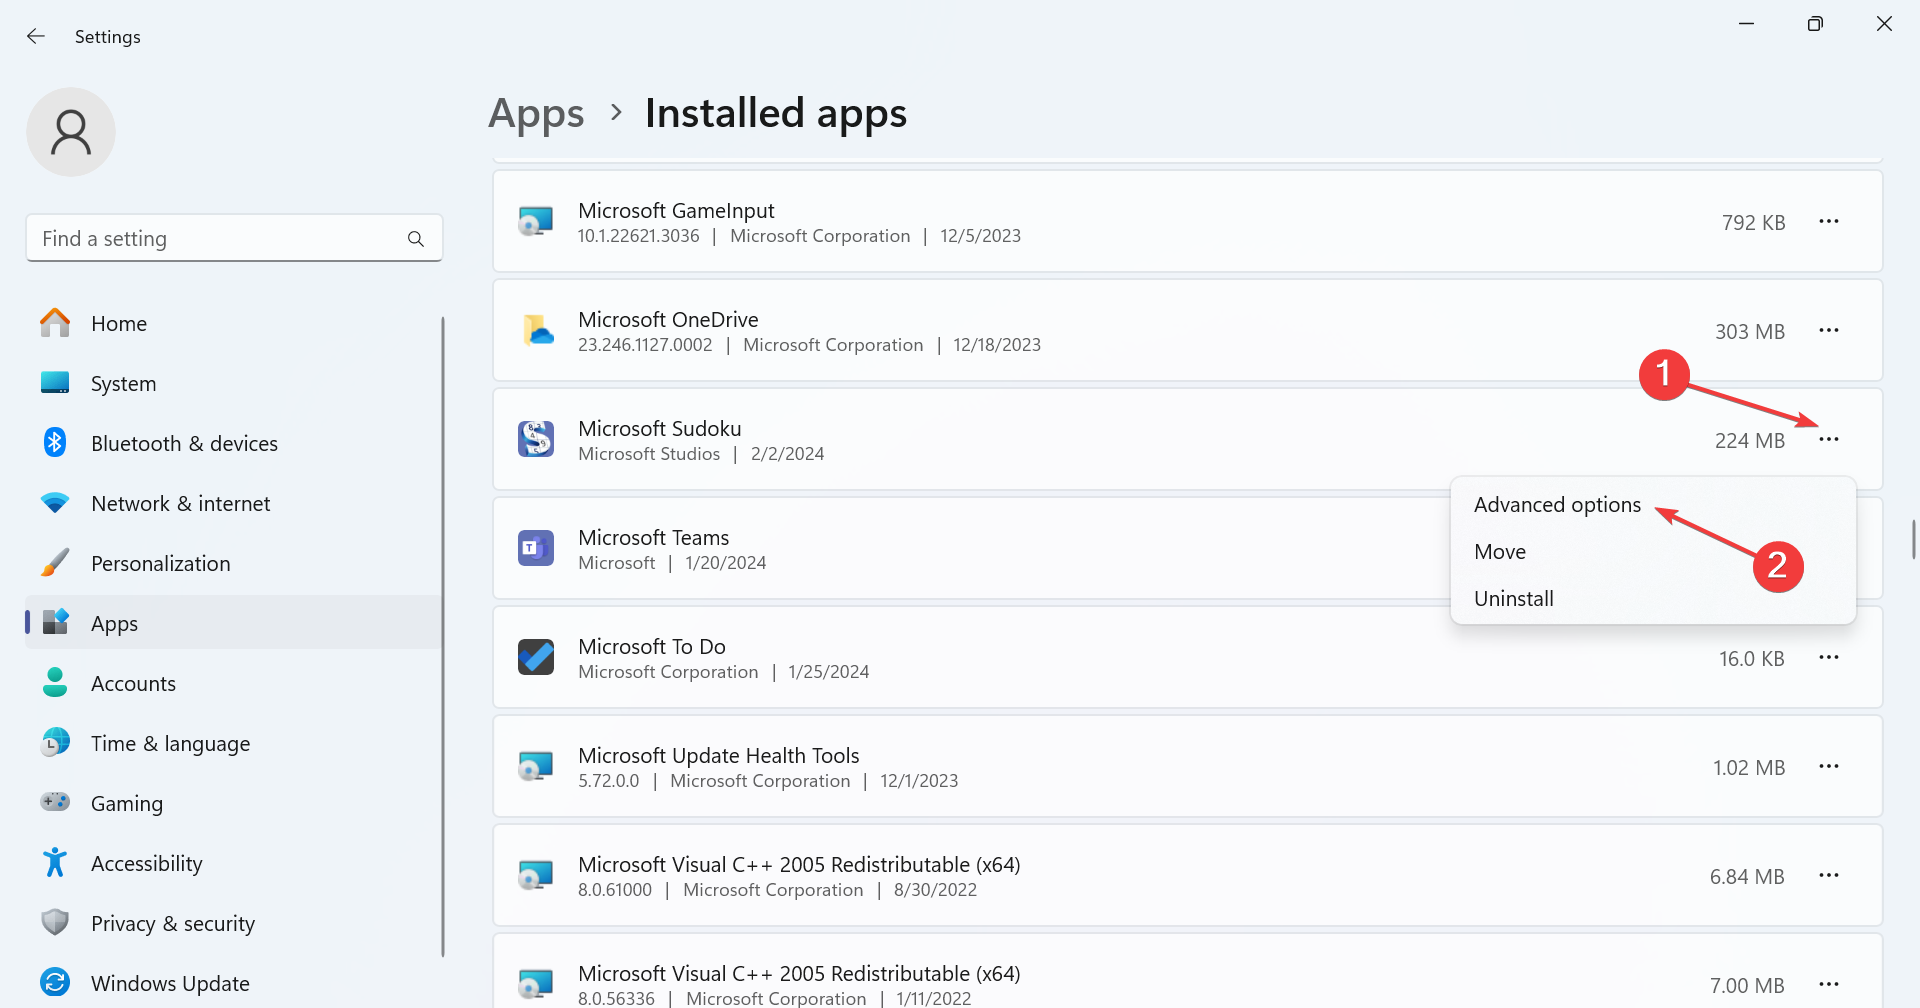This screenshot has width=1920, height=1008.
Task: Click the Apps icon in the sidebar
Action: tap(55, 622)
